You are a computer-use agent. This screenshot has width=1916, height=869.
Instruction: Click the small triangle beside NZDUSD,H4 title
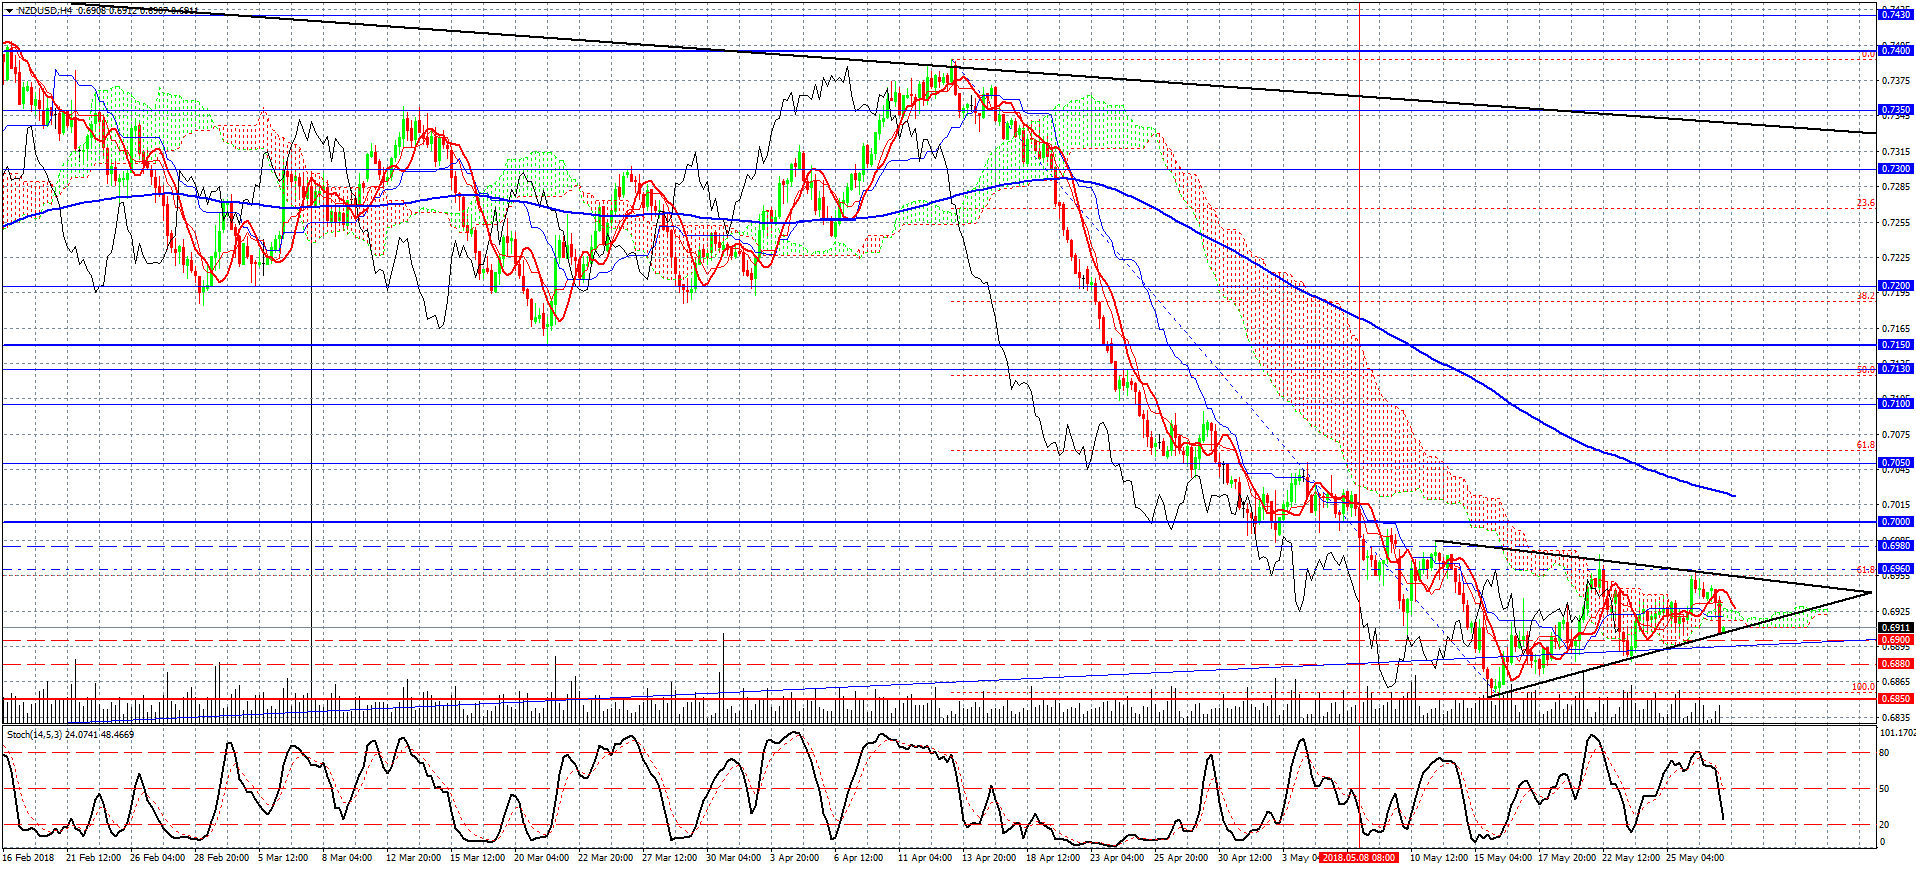pos(9,10)
